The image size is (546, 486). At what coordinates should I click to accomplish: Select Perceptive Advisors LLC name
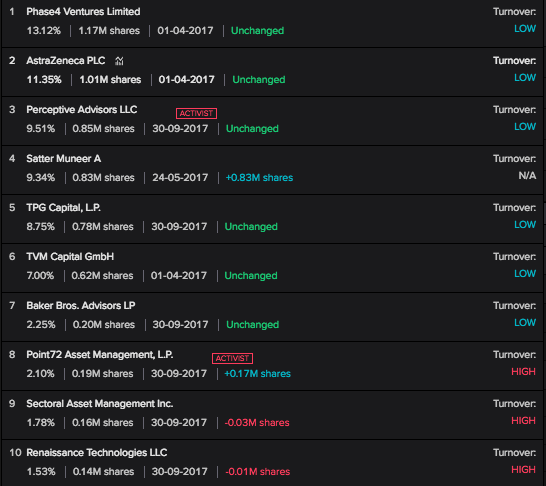click(82, 110)
